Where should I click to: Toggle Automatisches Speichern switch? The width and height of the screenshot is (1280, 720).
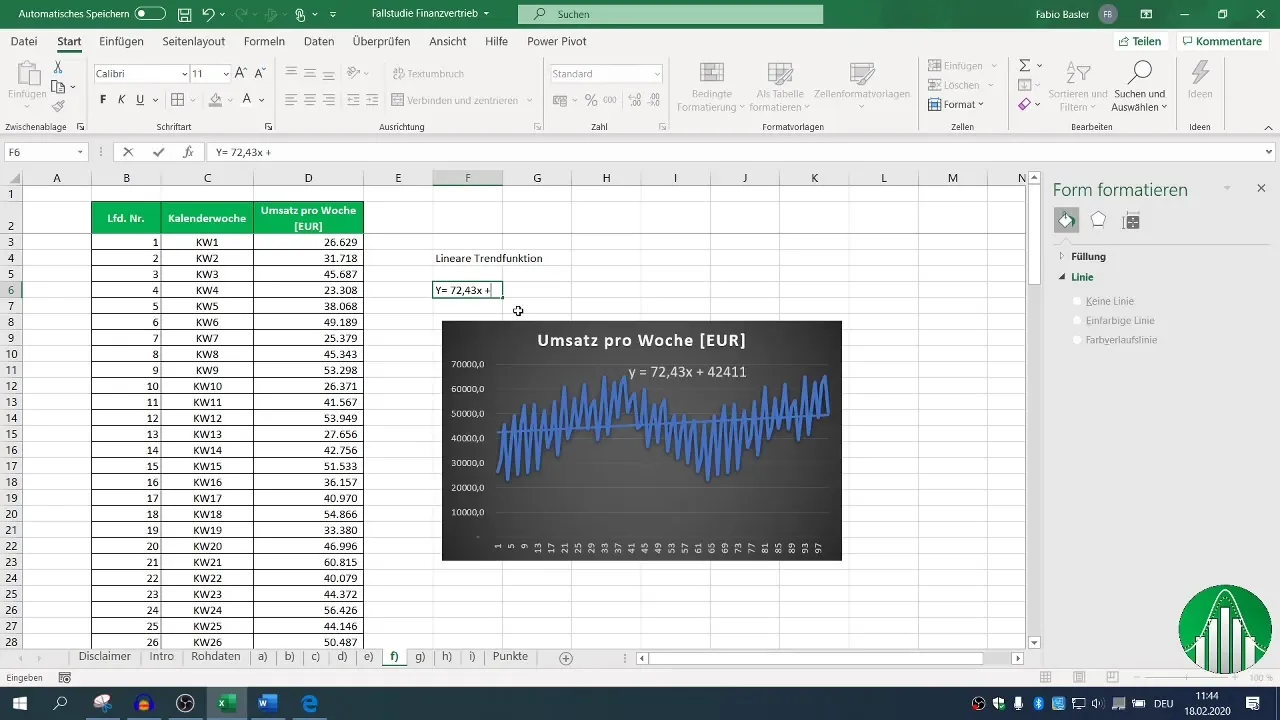(150, 15)
